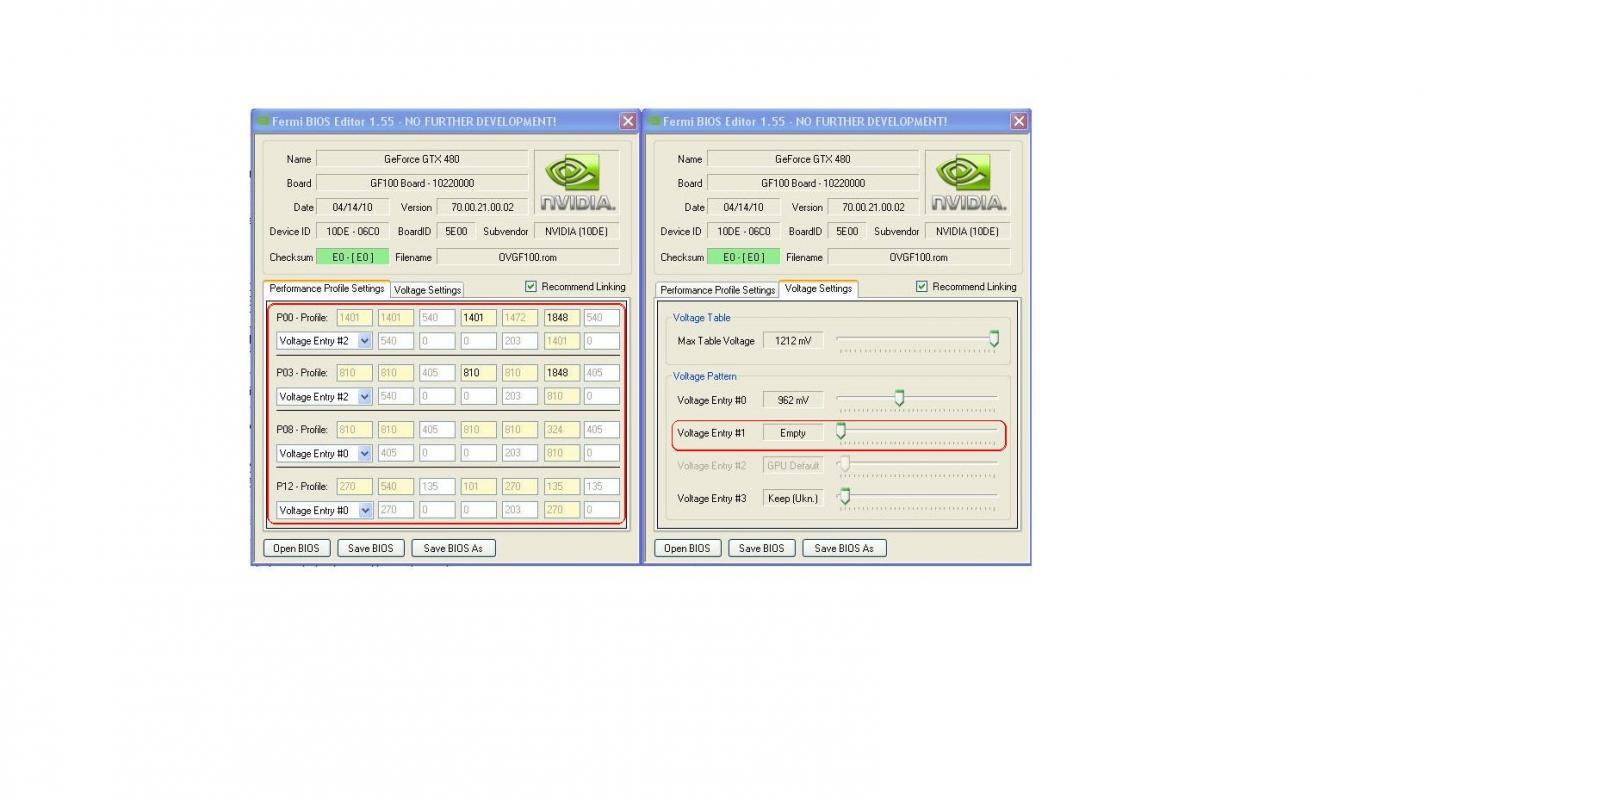Click version 70.00.21.00.02 in voltage-sliders window
This screenshot has height=800, width=1600.
pyautogui.click(x=873, y=207)
